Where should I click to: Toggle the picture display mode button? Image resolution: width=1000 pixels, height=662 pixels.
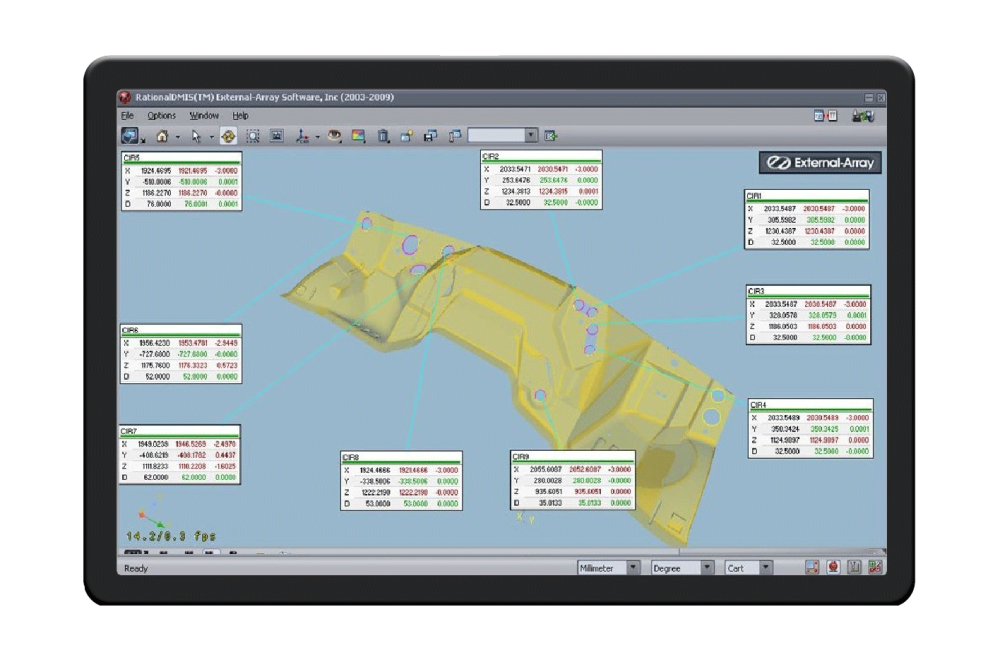click(277, 136)
